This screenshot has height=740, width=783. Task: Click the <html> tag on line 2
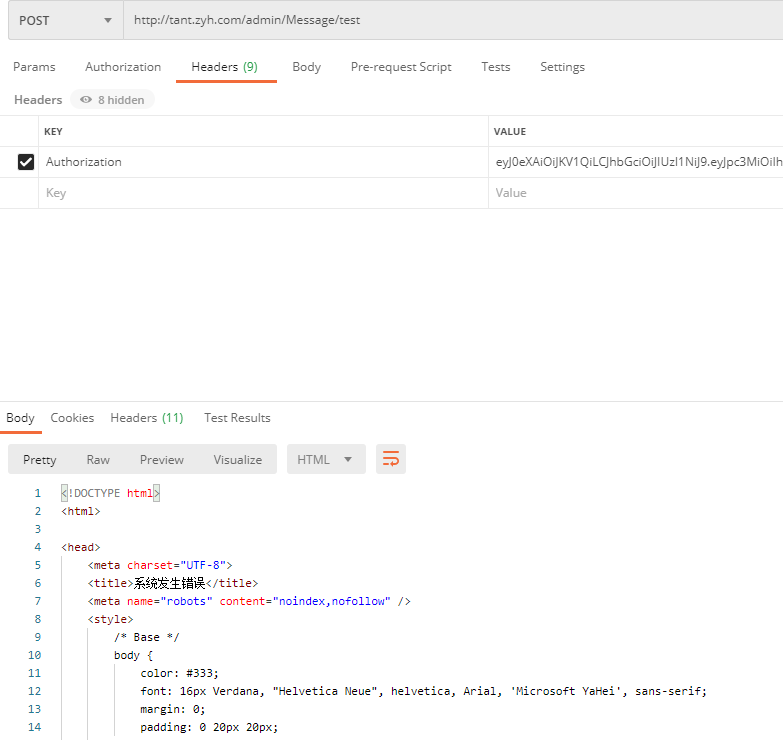81,511
